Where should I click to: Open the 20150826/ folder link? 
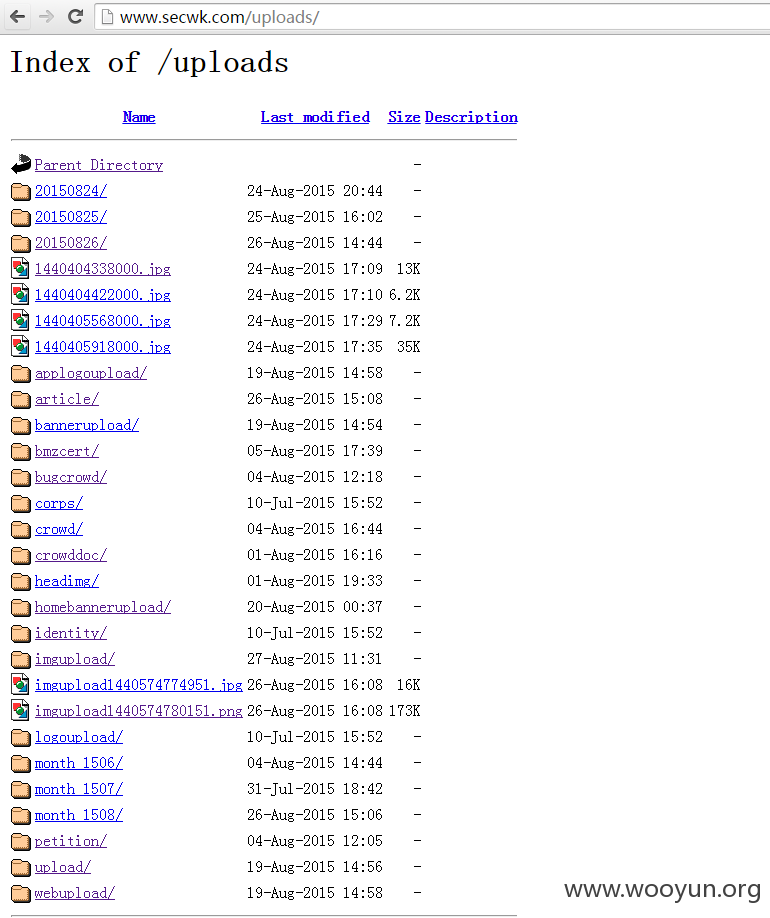tap(71, 243)
